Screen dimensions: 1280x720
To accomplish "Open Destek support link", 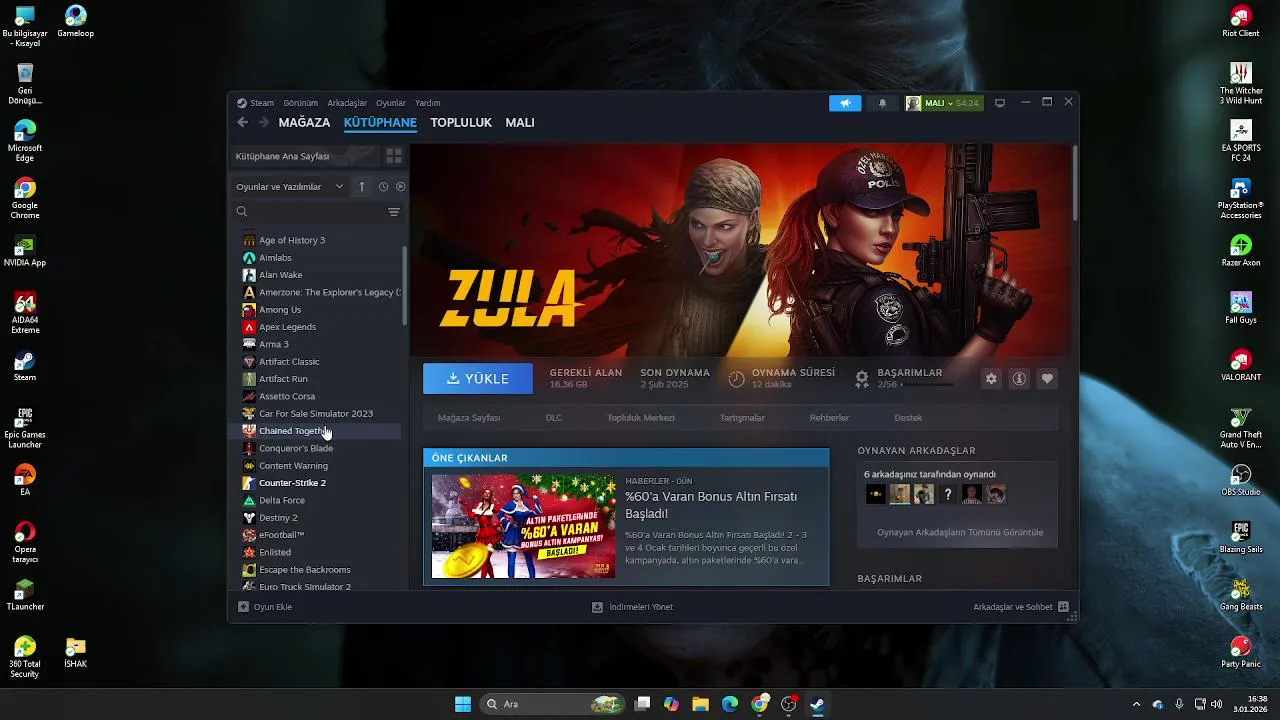I will [x=908, y=418].
